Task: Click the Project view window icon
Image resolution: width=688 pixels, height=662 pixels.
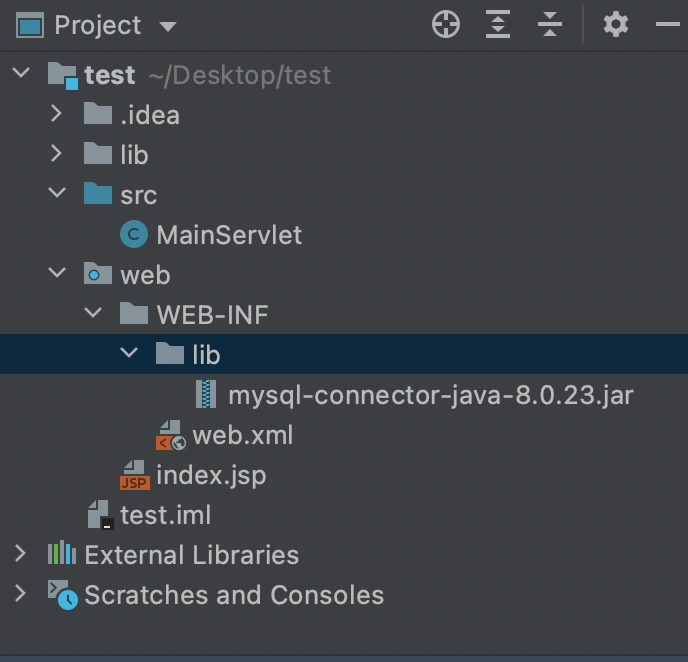Action: (30, 25)
